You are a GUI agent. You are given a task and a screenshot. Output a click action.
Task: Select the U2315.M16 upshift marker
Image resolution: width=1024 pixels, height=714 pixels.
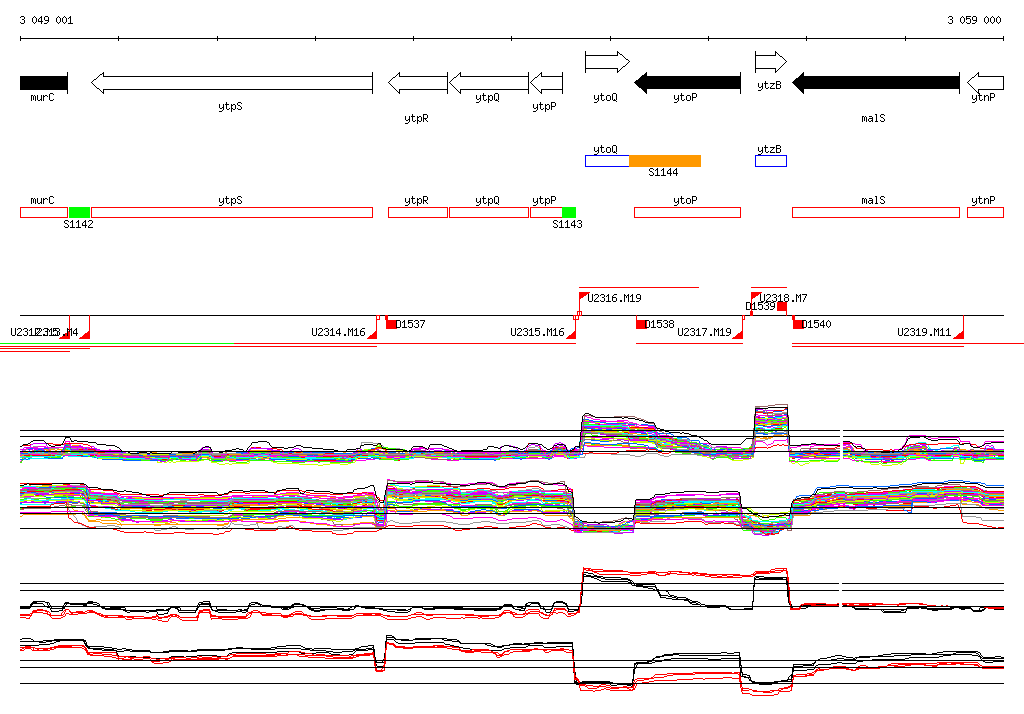point(571,334)
